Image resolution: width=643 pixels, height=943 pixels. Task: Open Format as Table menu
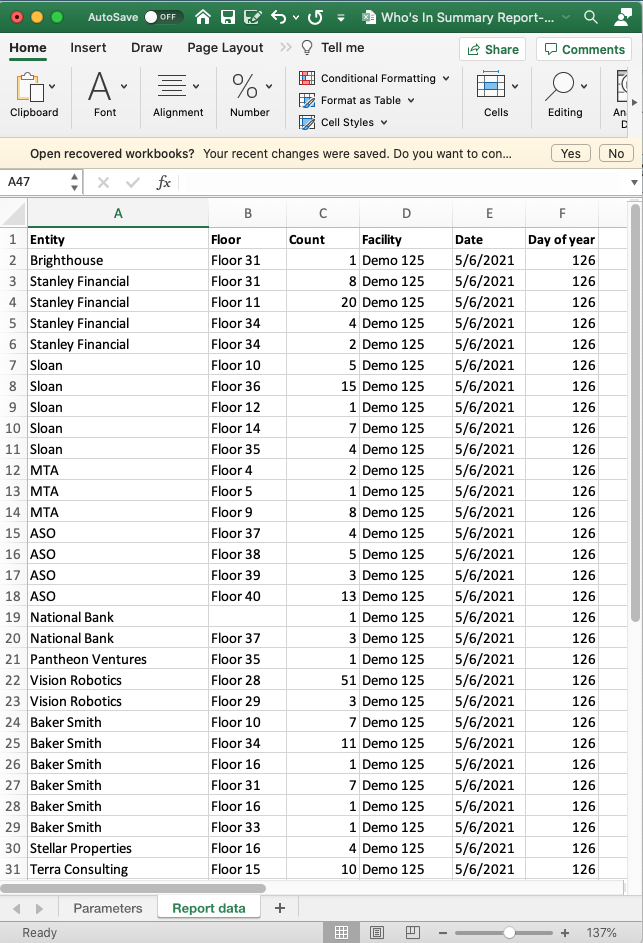[357, 100]
